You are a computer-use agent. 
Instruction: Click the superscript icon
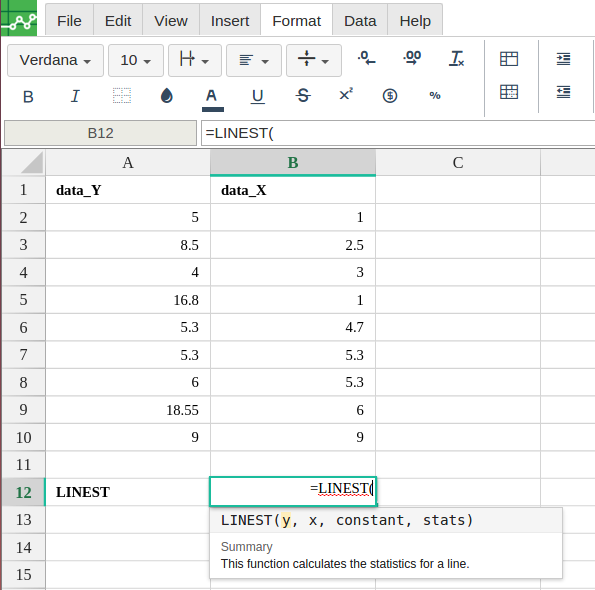[x=346, y=94]
